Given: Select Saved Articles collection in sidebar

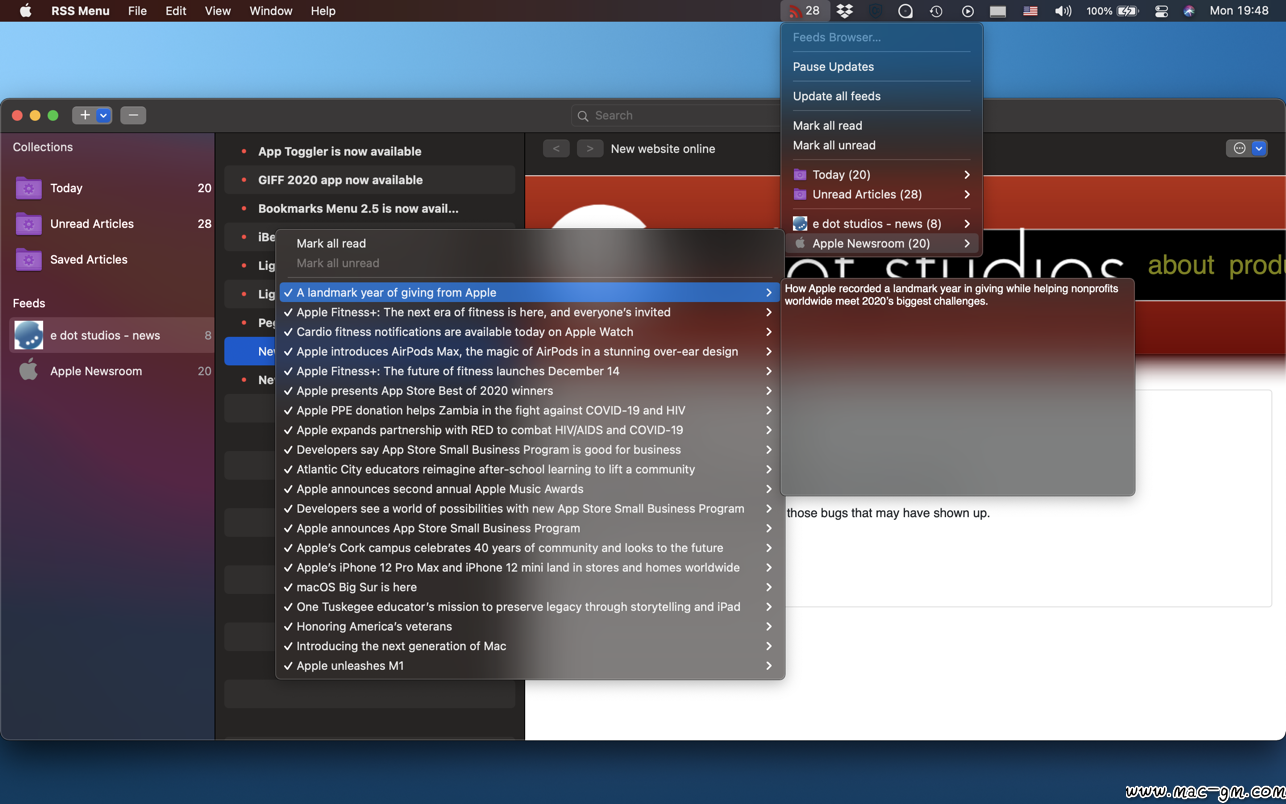Looking at the screenshot, I should [x=112, y=260].
